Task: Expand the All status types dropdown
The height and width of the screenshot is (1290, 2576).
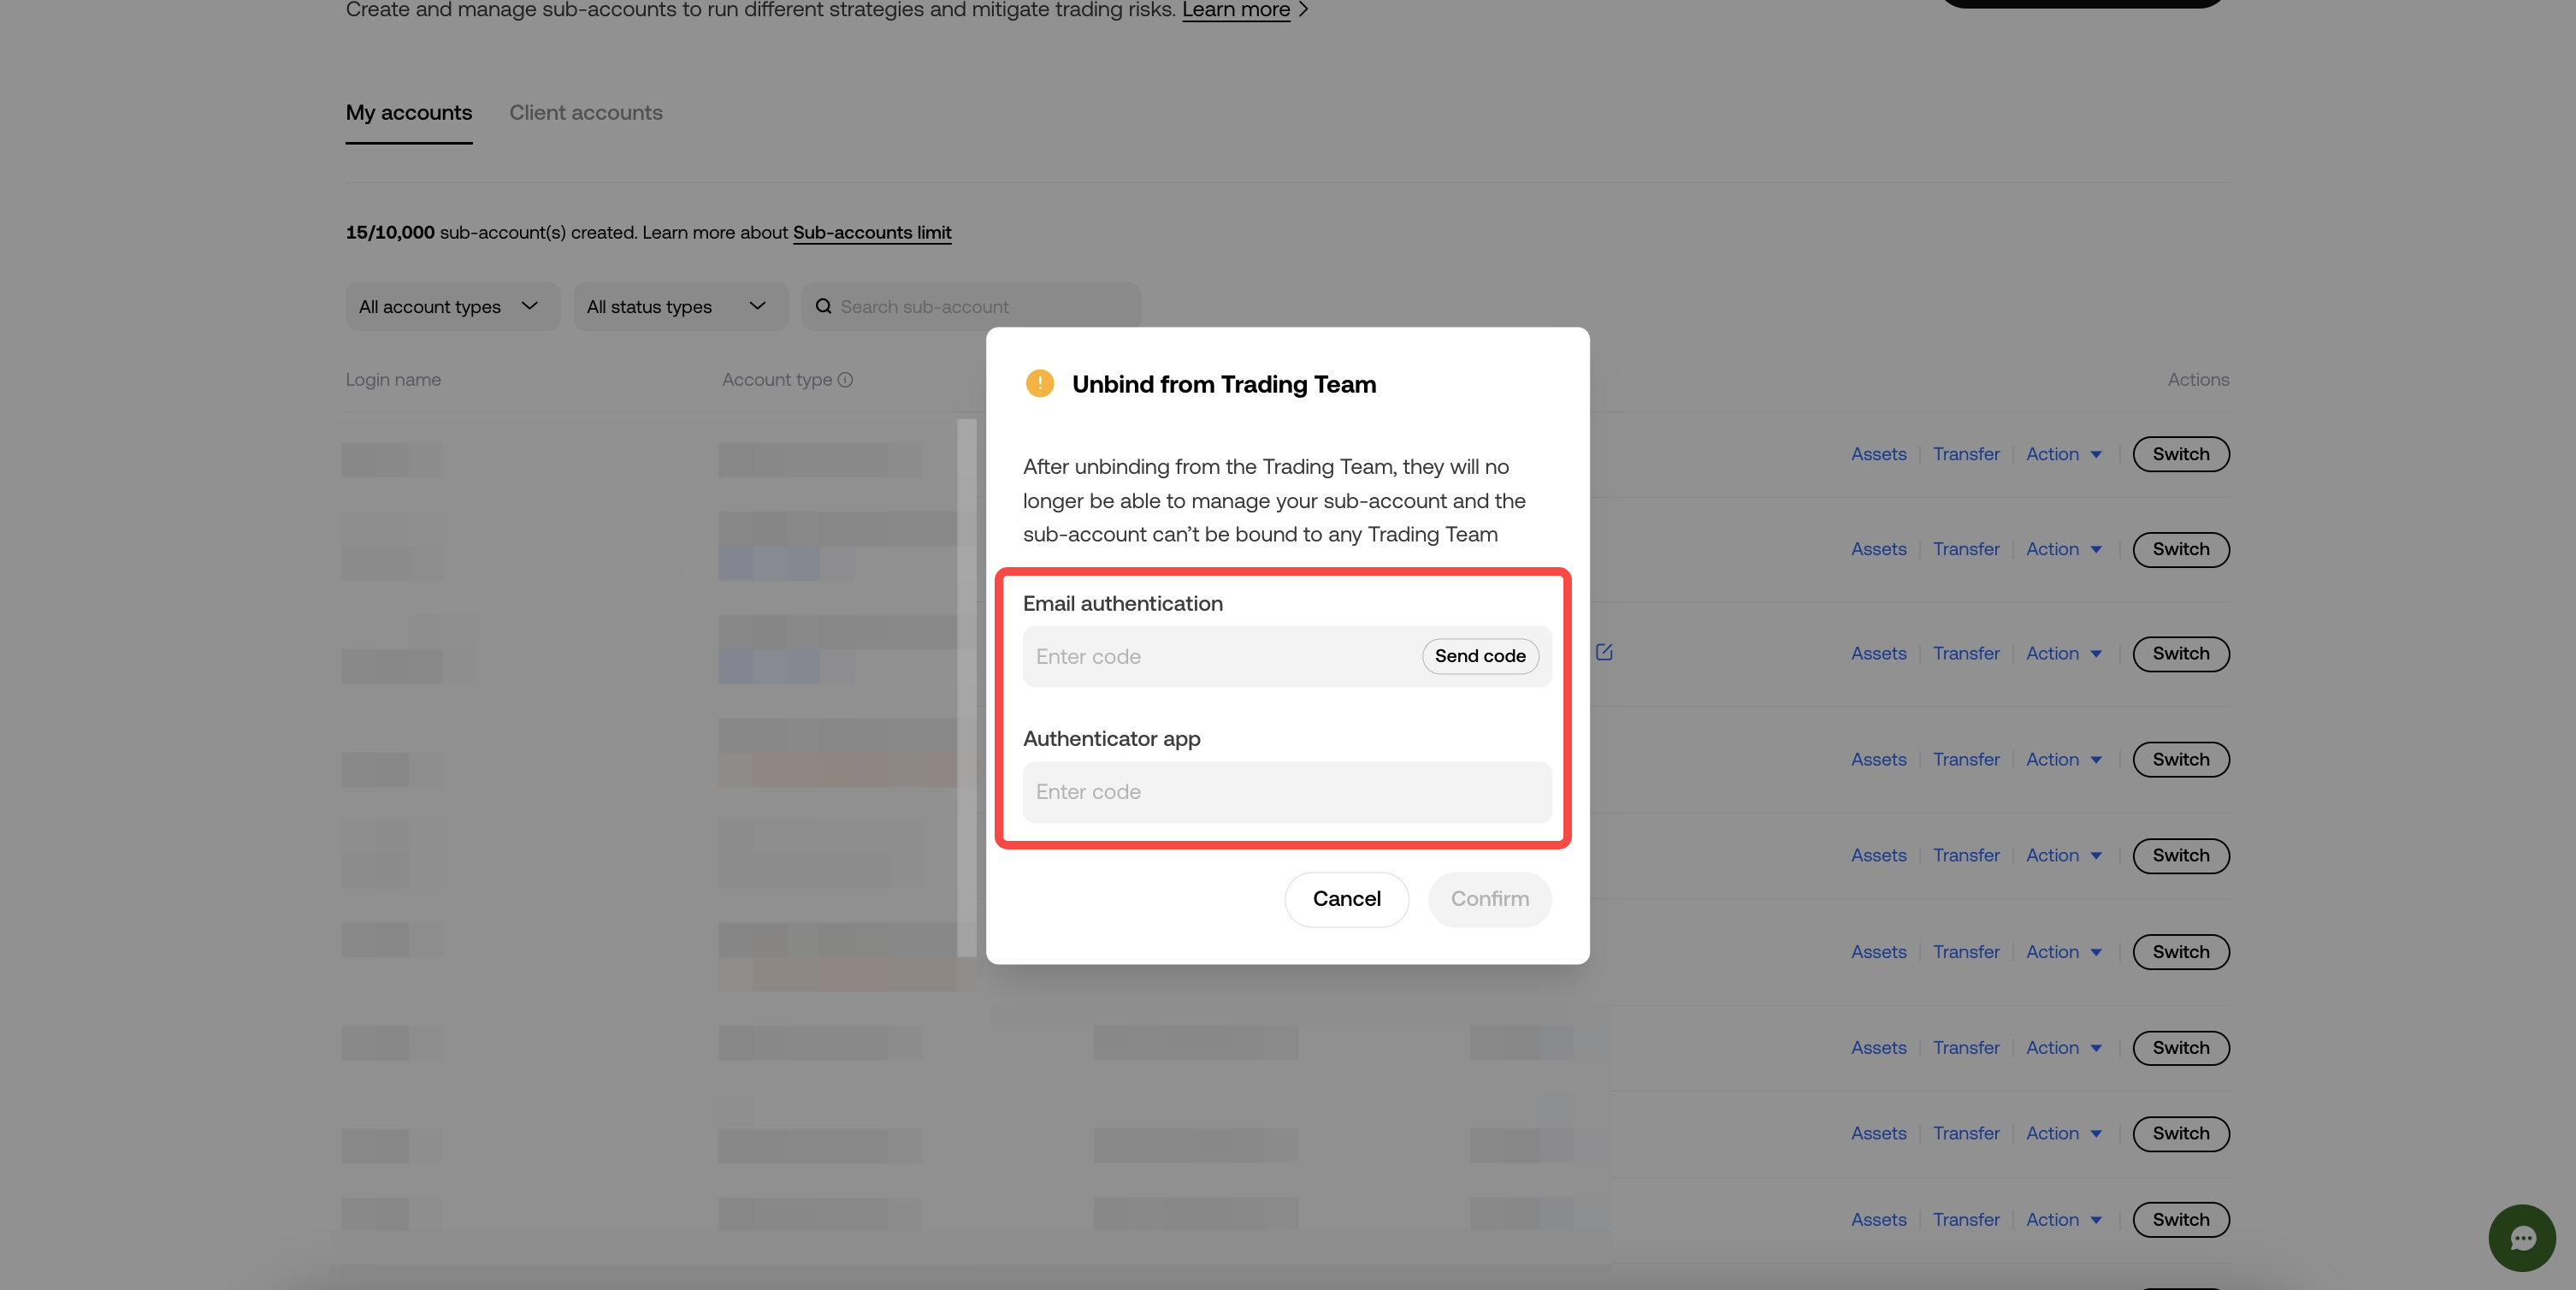Action: pyautogui.click(x=680, y=306)
